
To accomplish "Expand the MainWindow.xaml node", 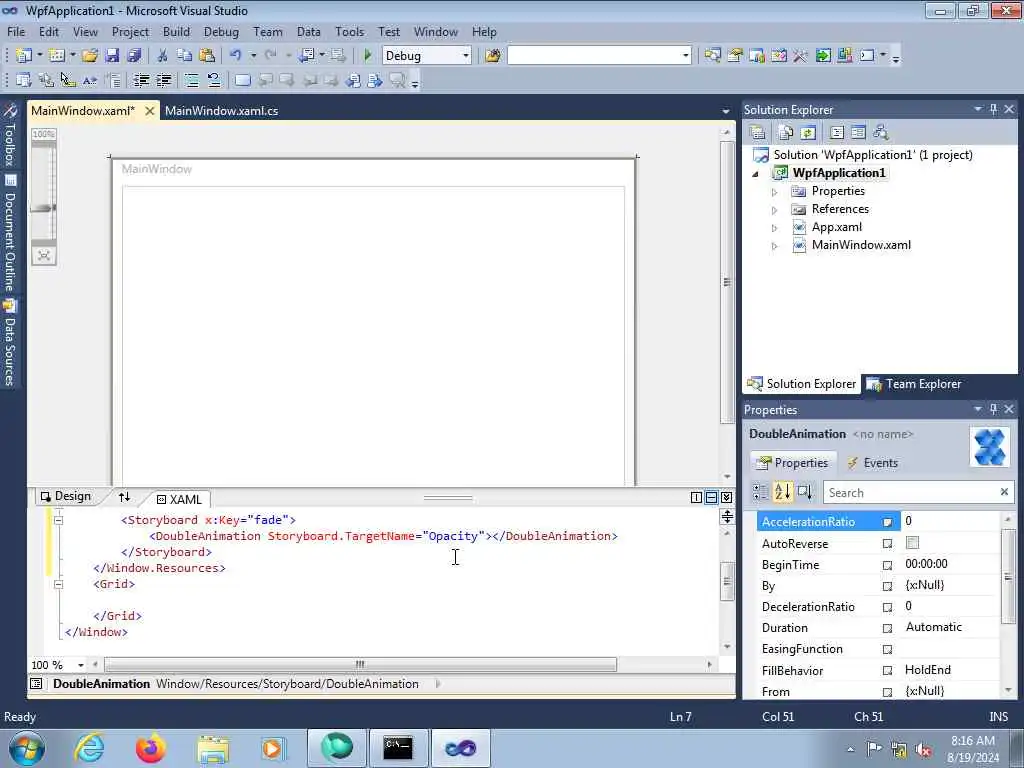I will coord(775,246).
